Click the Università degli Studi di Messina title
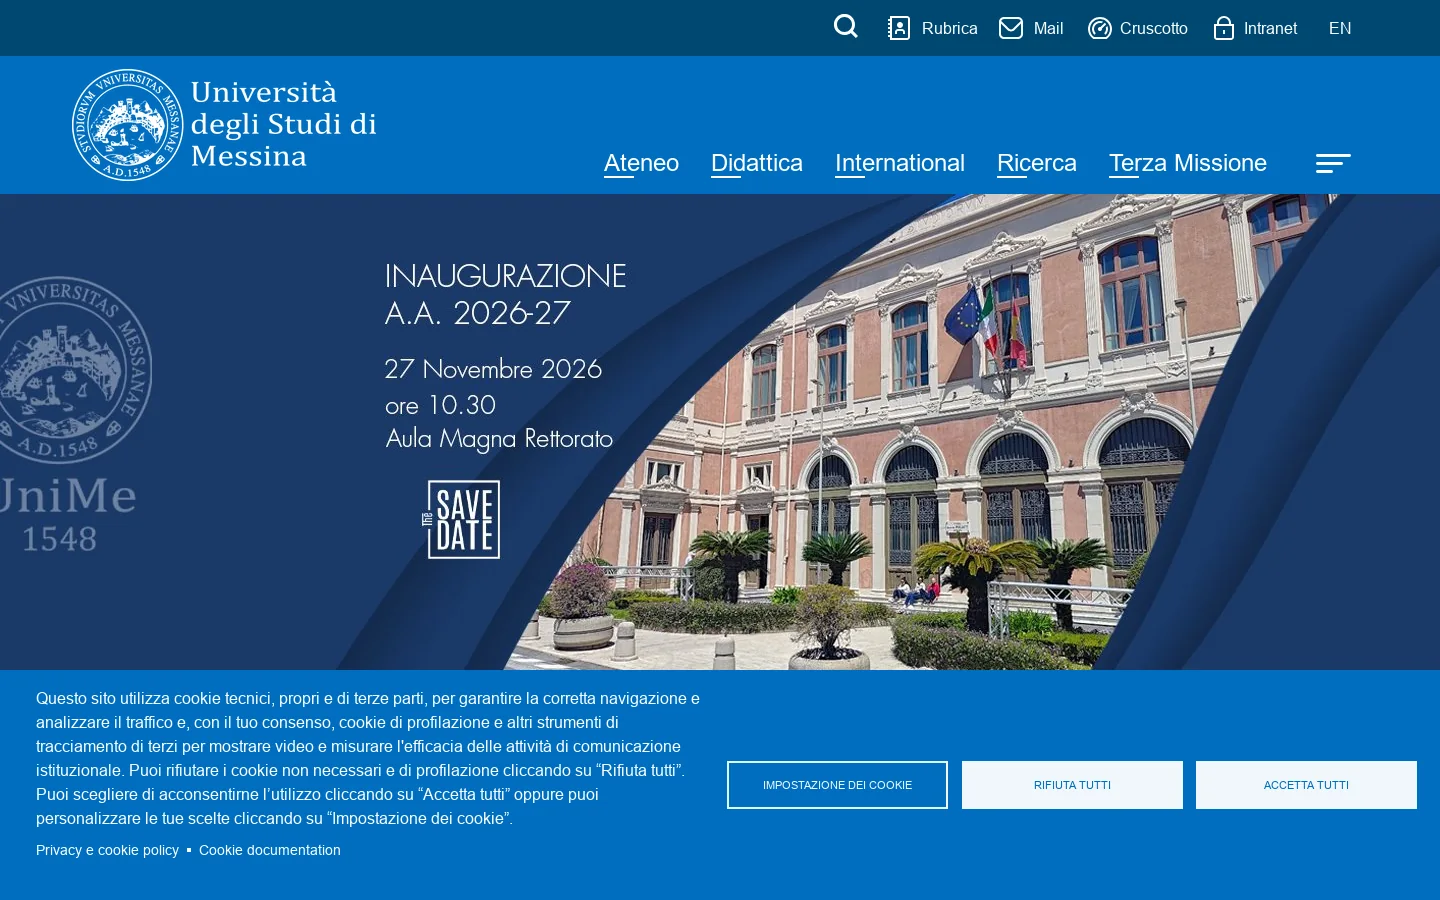Screen dimensions: 1440x900 click(284, 124)
